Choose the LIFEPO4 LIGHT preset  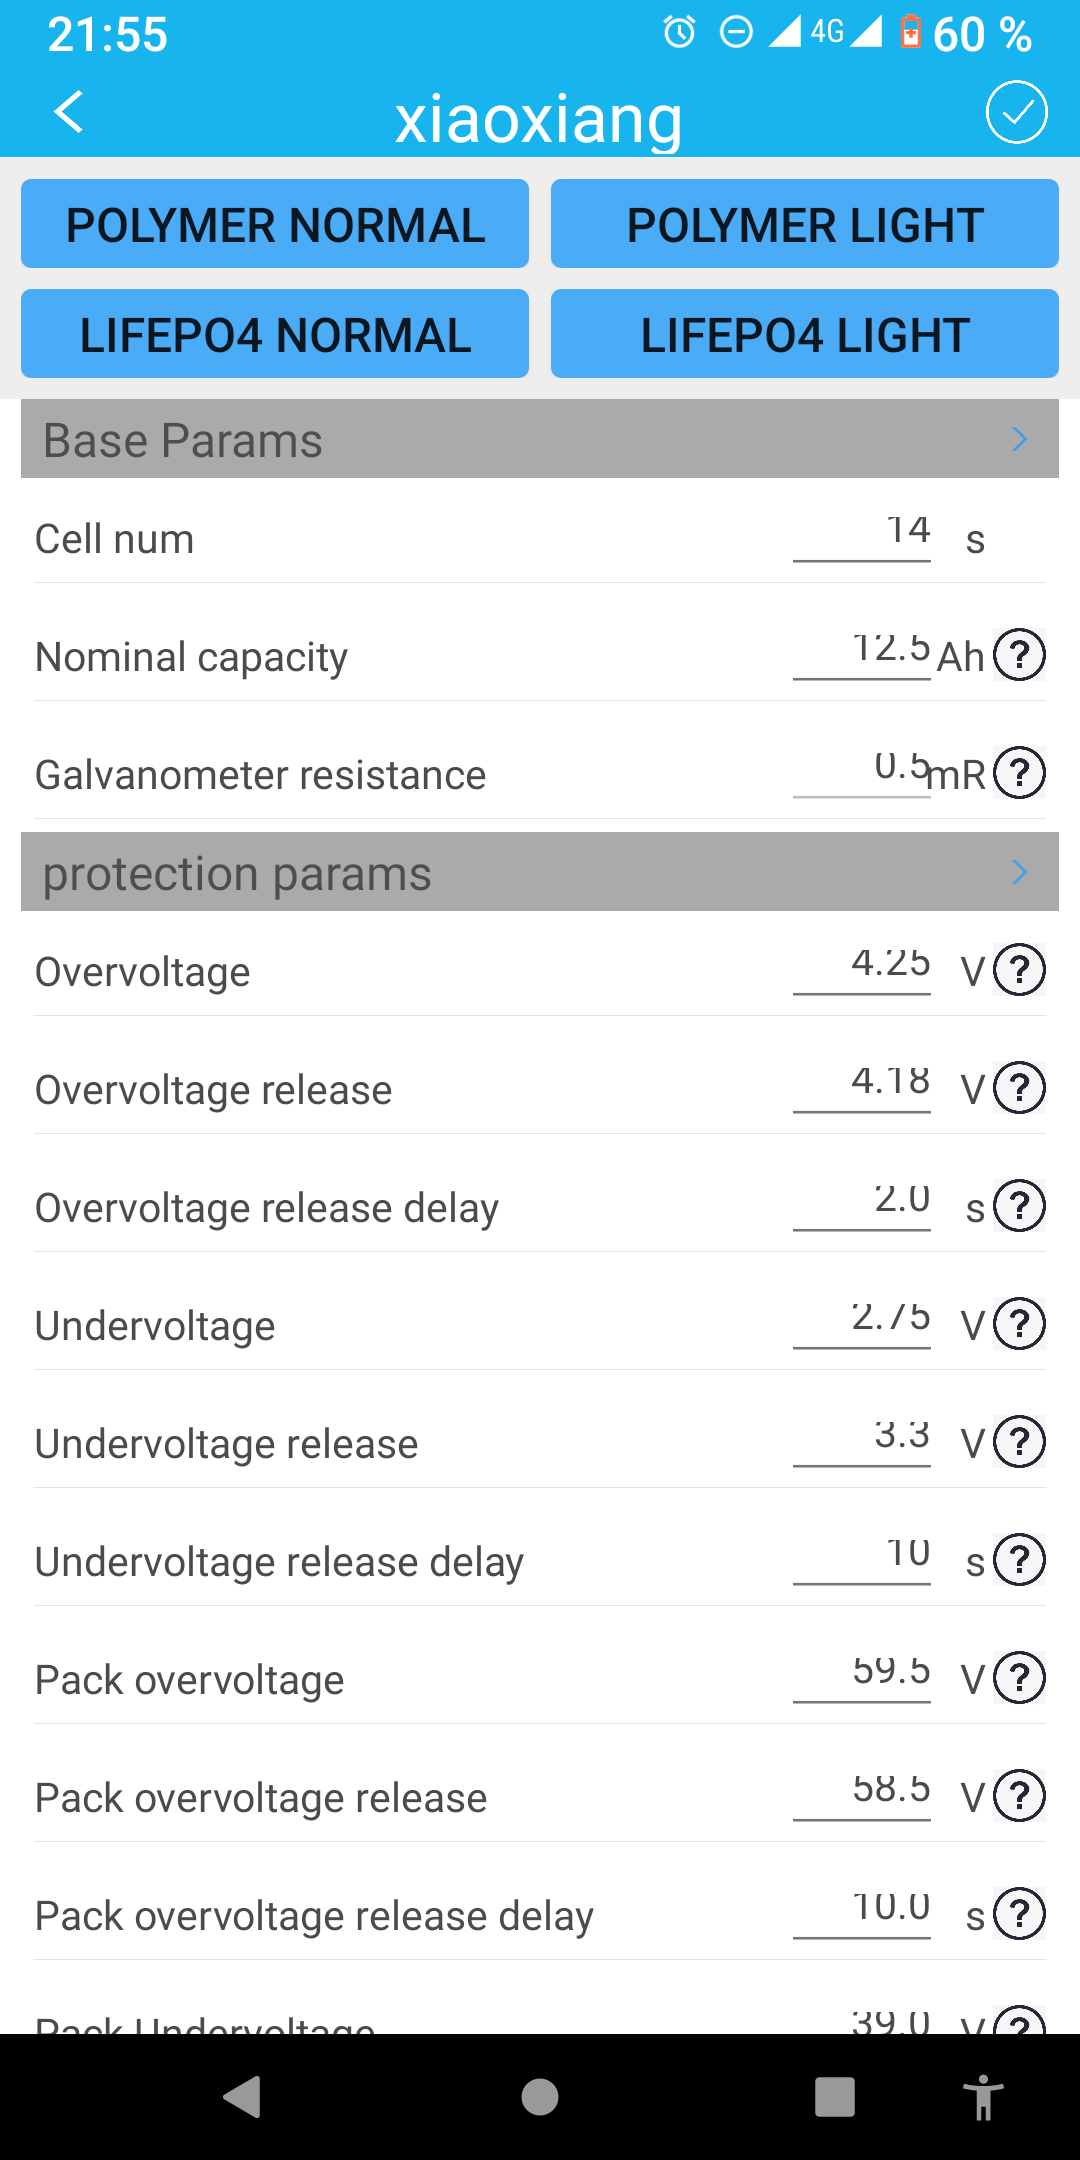804,334
